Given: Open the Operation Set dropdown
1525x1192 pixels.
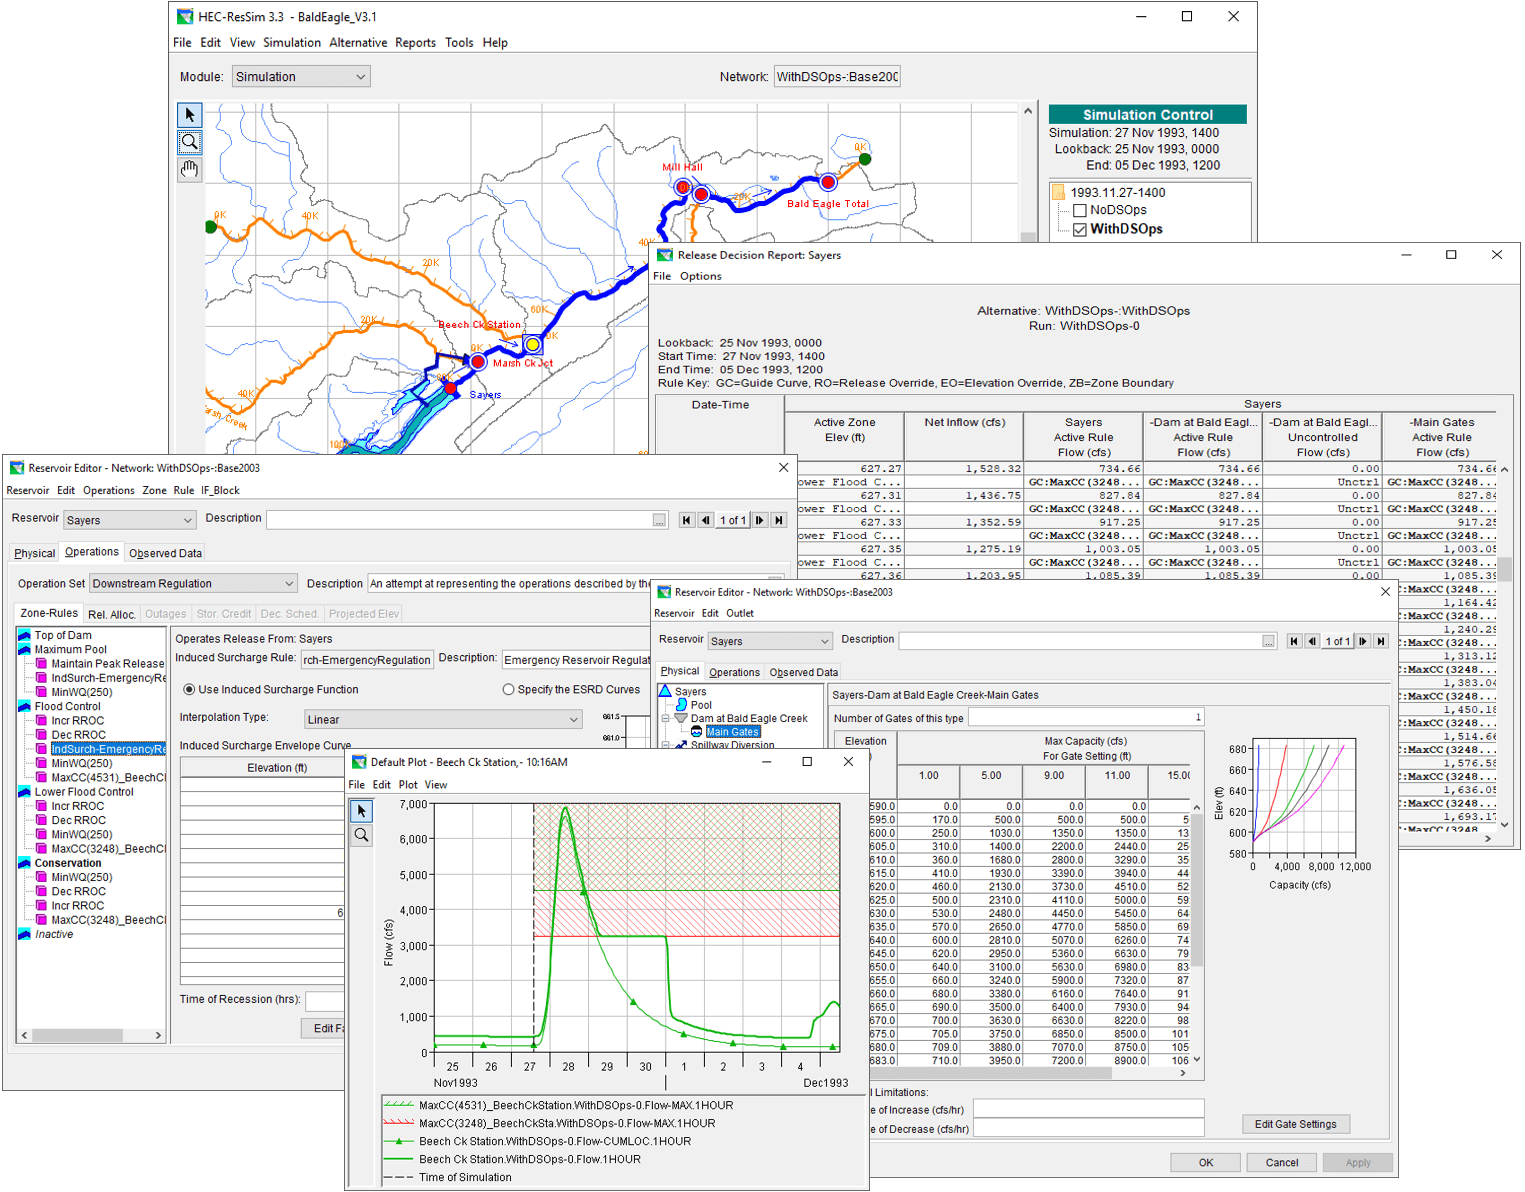Looking at the screenshot, I should point(194,584).
